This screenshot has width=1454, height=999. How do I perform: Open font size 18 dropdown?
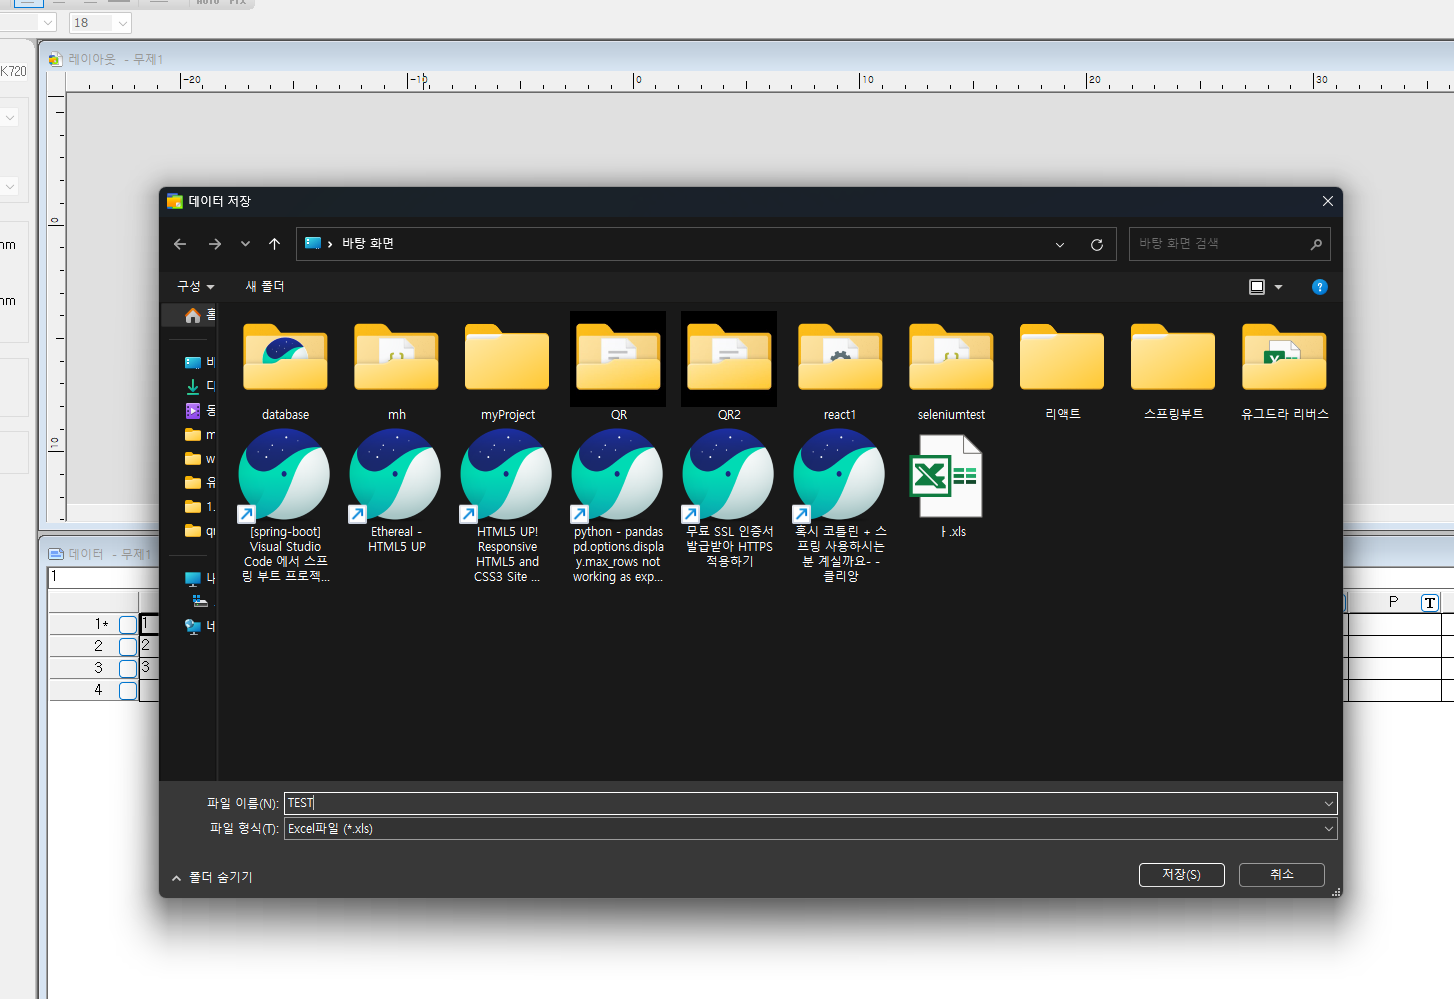[123, 23]
